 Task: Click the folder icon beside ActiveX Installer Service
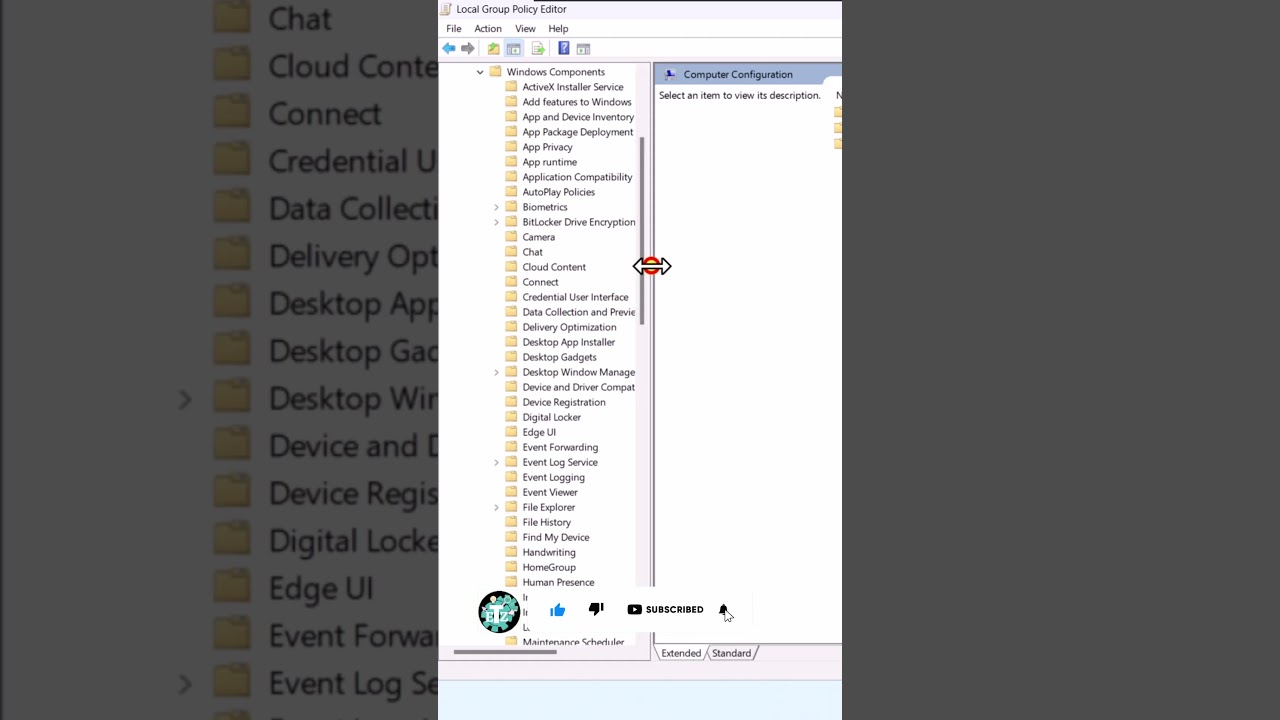tap(511, 87)
